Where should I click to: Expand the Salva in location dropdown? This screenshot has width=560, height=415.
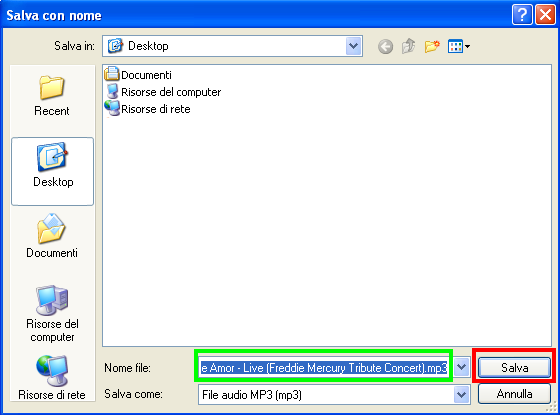click(x=354, y=46)
